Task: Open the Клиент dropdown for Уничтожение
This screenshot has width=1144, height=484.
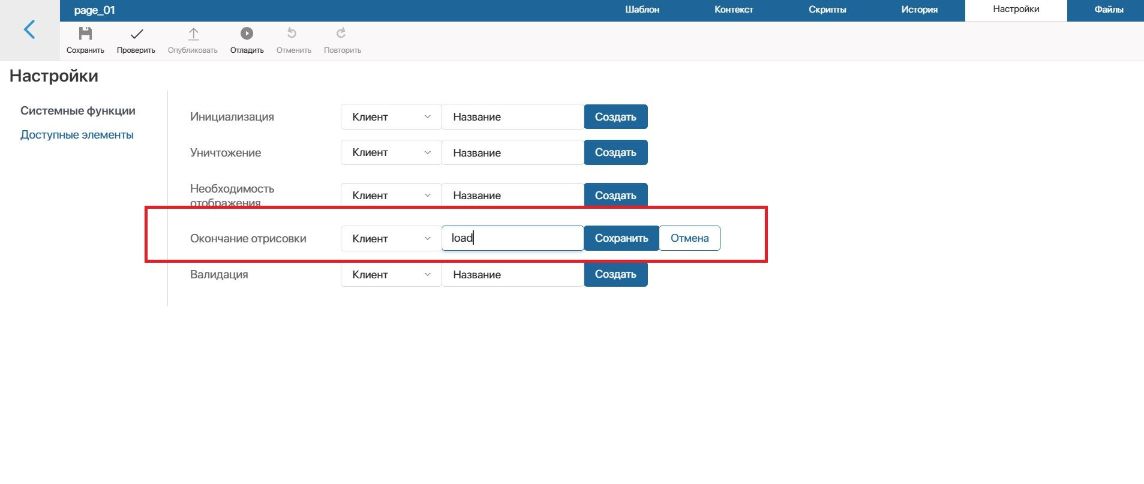Action: (x=391, y=153)
